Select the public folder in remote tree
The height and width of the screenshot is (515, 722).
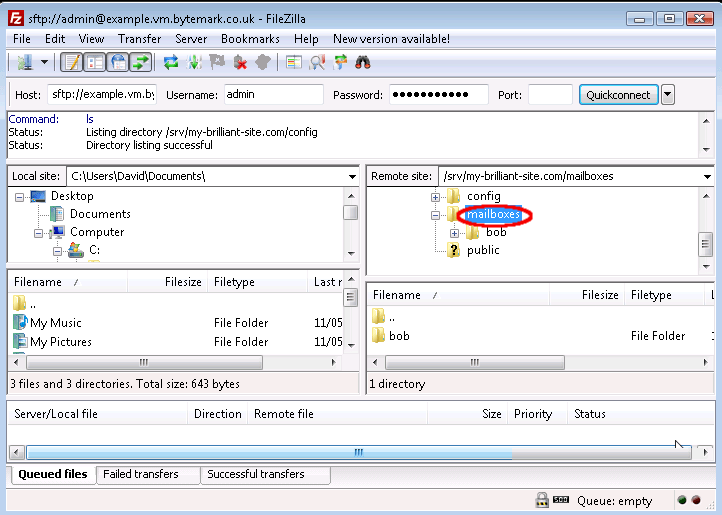click(483, 250)
